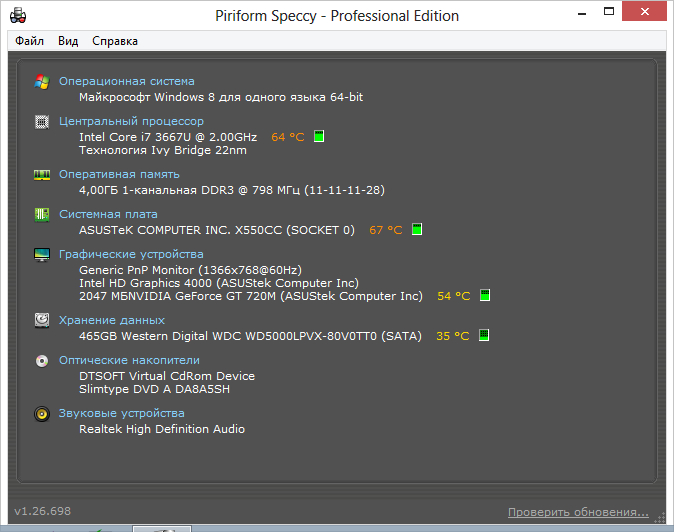Click green temperature indicator next to drive 35 °C
674x532 pixels.
(484, 335)
